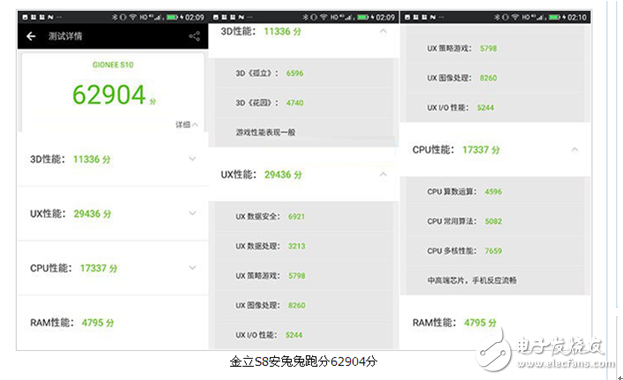
Task: Collapse the 3D性能 section with its up chevron
Action: coord(383,31)
